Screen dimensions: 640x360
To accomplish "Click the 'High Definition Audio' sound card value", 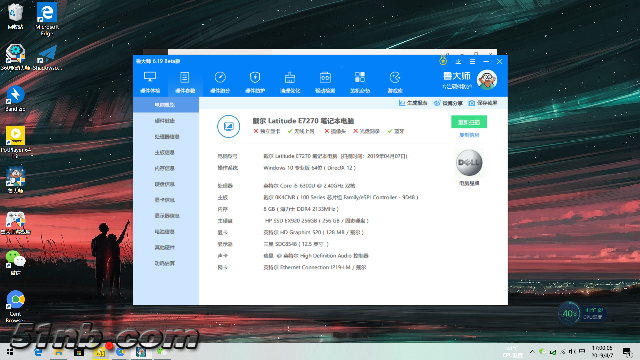I will point(317,256).
